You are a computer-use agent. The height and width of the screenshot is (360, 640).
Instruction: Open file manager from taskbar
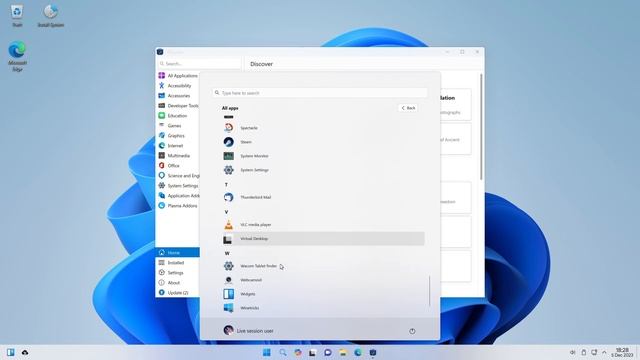coord(342,352)
